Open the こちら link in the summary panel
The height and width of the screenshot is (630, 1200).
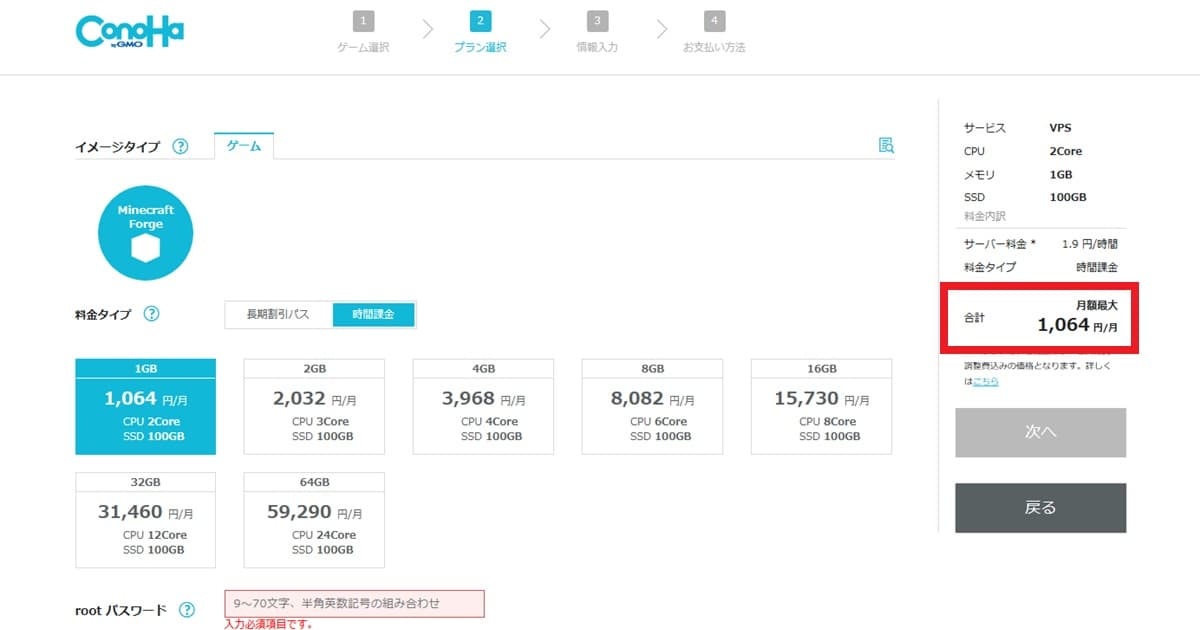[986, 381]
